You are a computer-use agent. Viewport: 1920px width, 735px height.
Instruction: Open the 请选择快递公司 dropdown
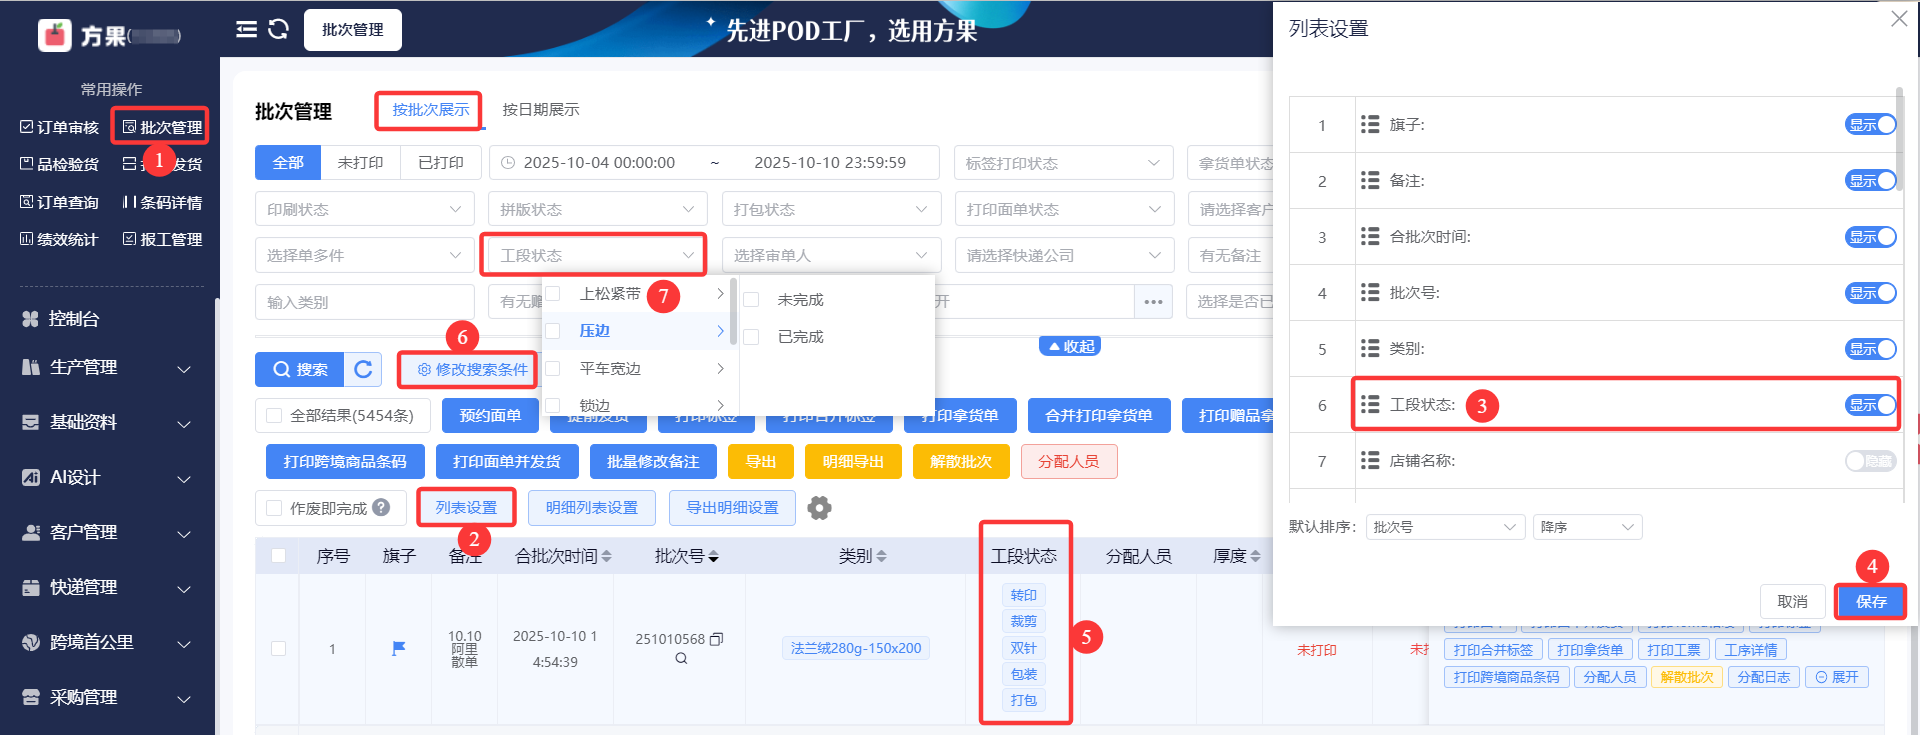pos(1064,255)
